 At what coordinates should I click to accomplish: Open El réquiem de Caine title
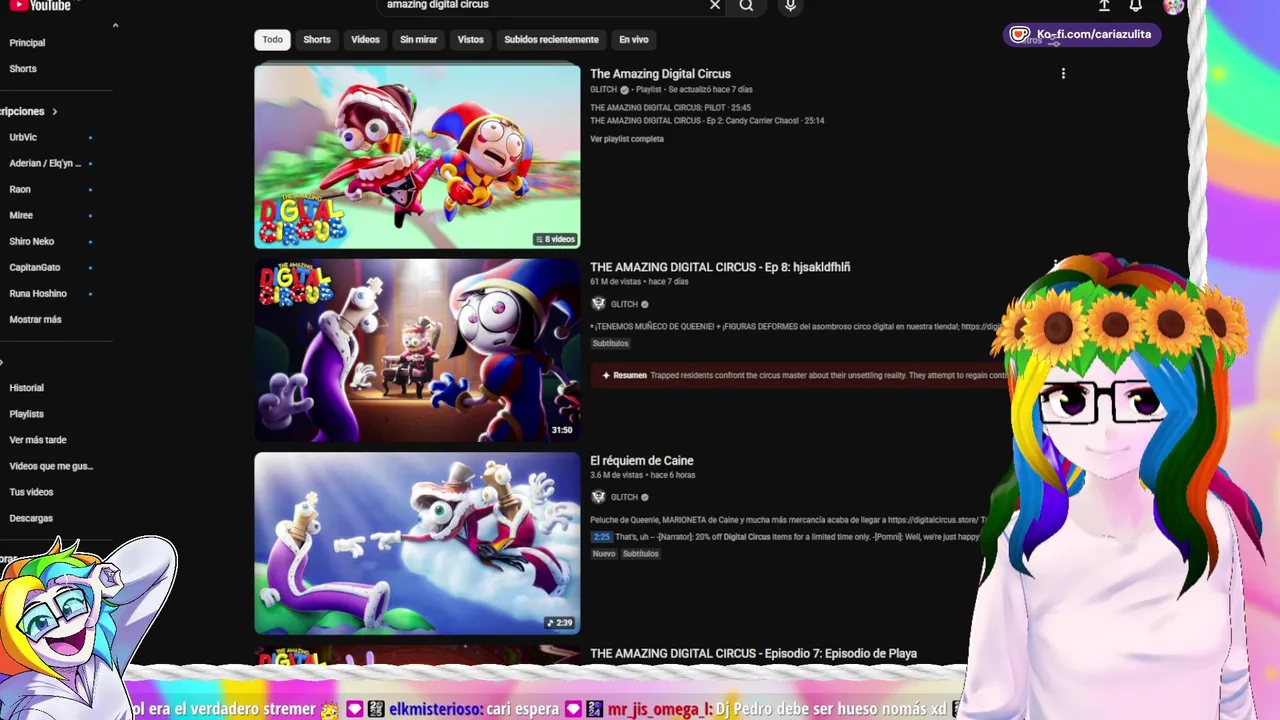(642, 461)
